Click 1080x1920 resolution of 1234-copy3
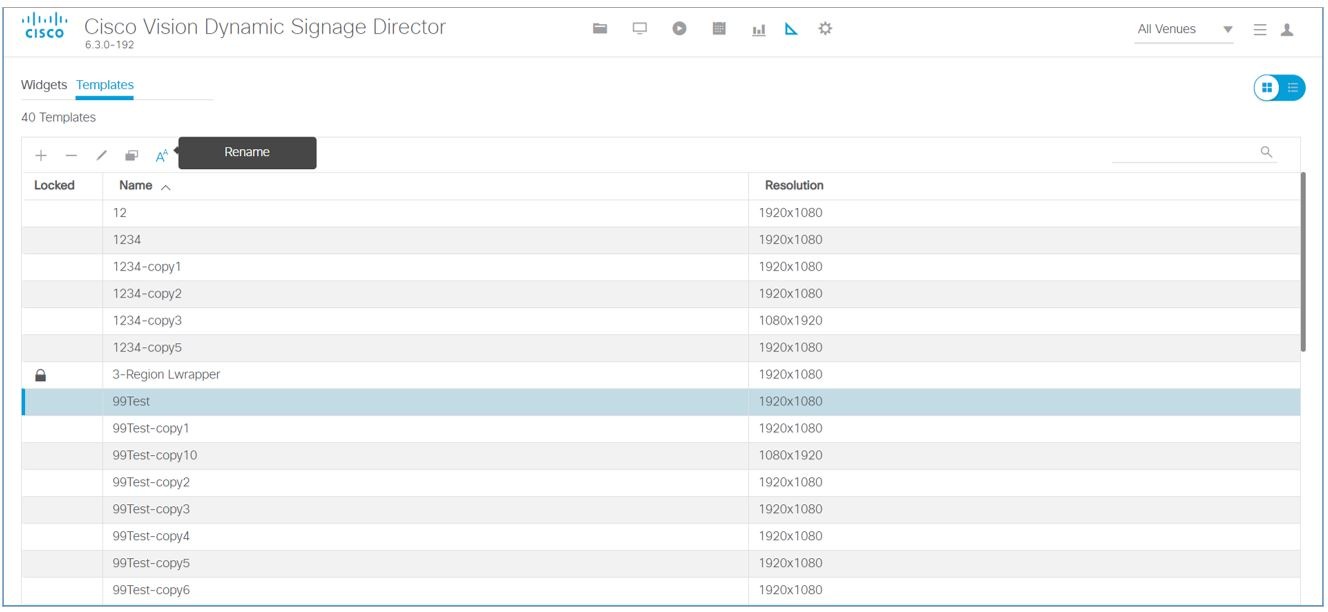This screenshot has height=612, width=1328. (x=790, y=321)
